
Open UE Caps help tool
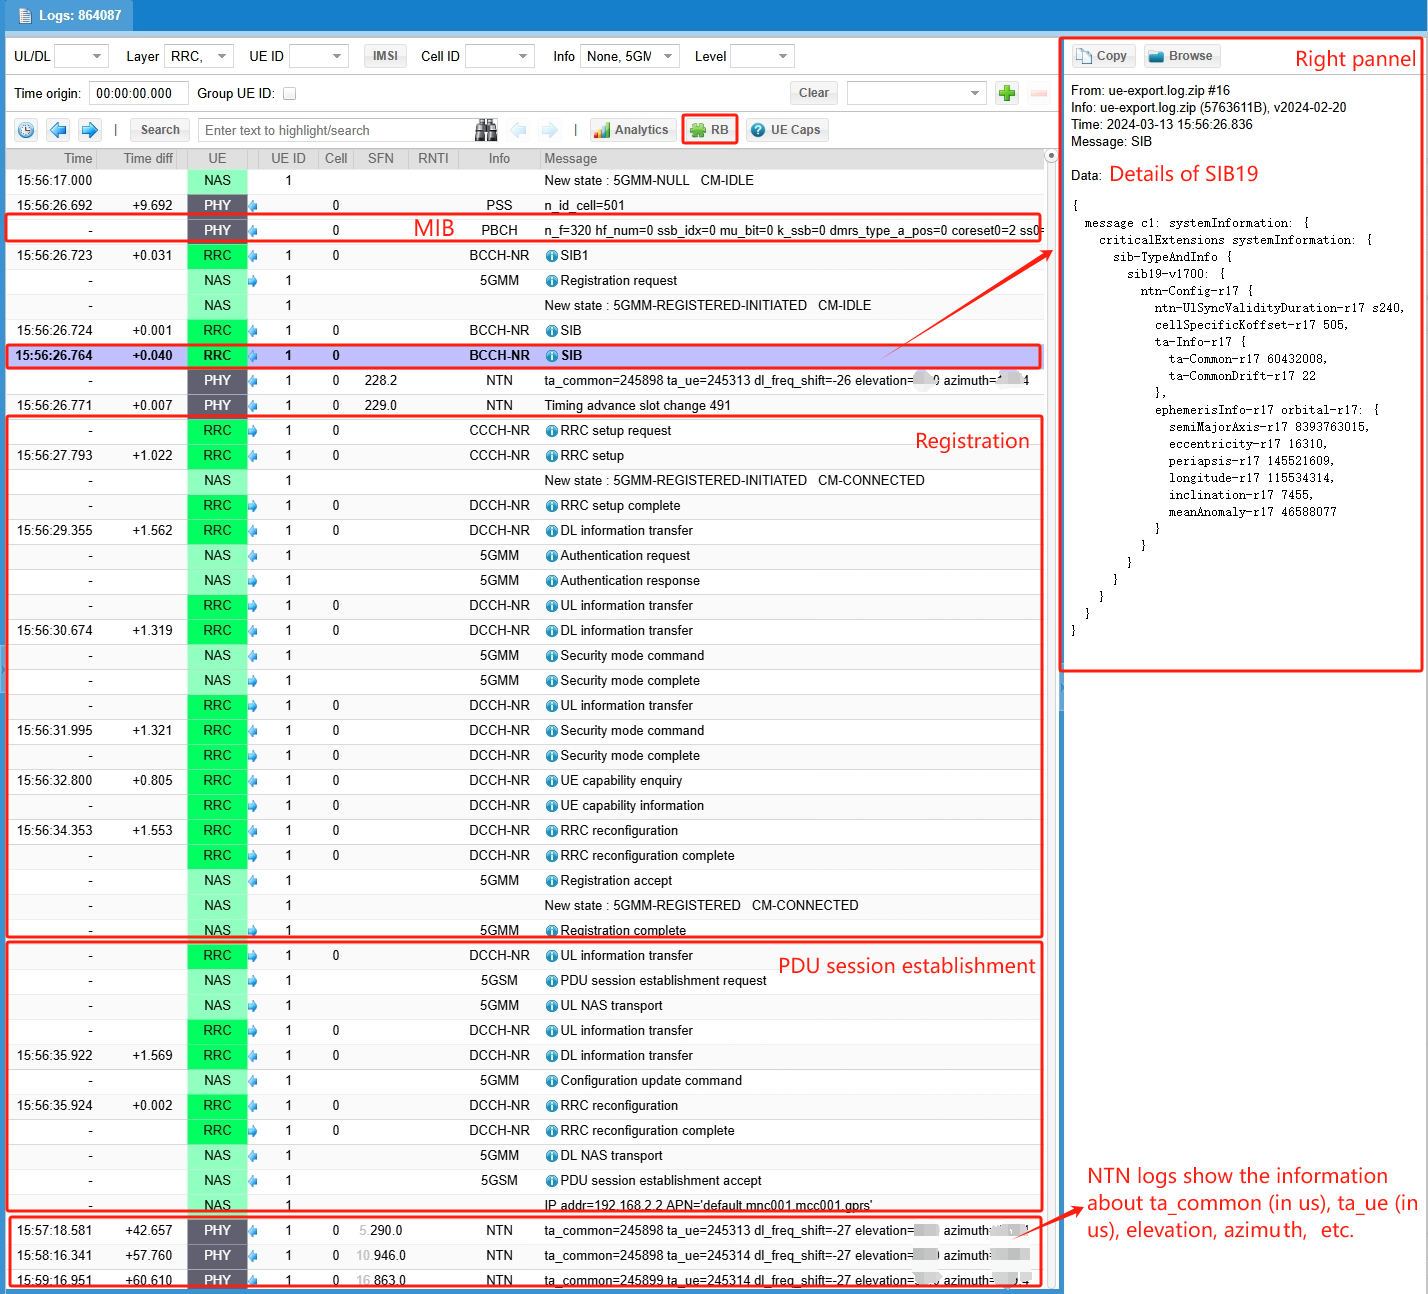[x=786, y=130]
